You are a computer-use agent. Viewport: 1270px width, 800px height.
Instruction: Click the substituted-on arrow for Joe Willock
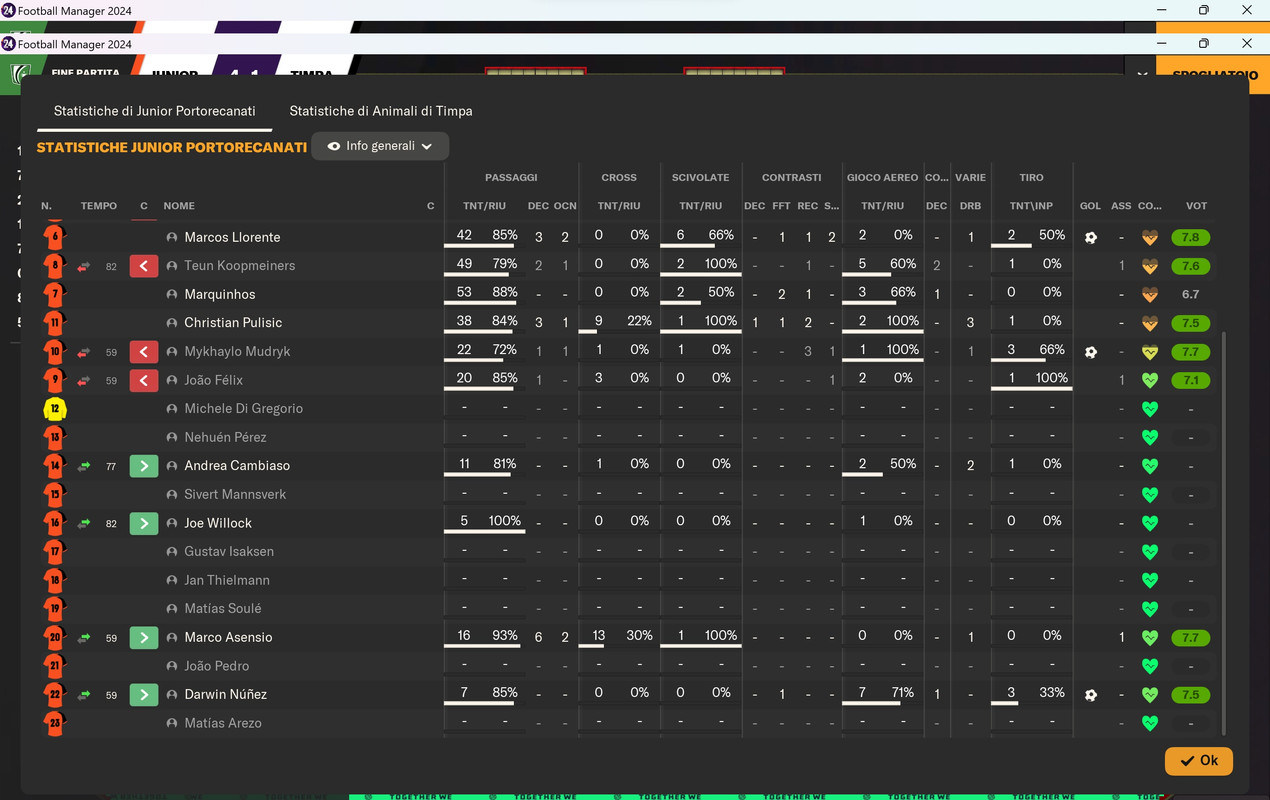click(144, 523)
